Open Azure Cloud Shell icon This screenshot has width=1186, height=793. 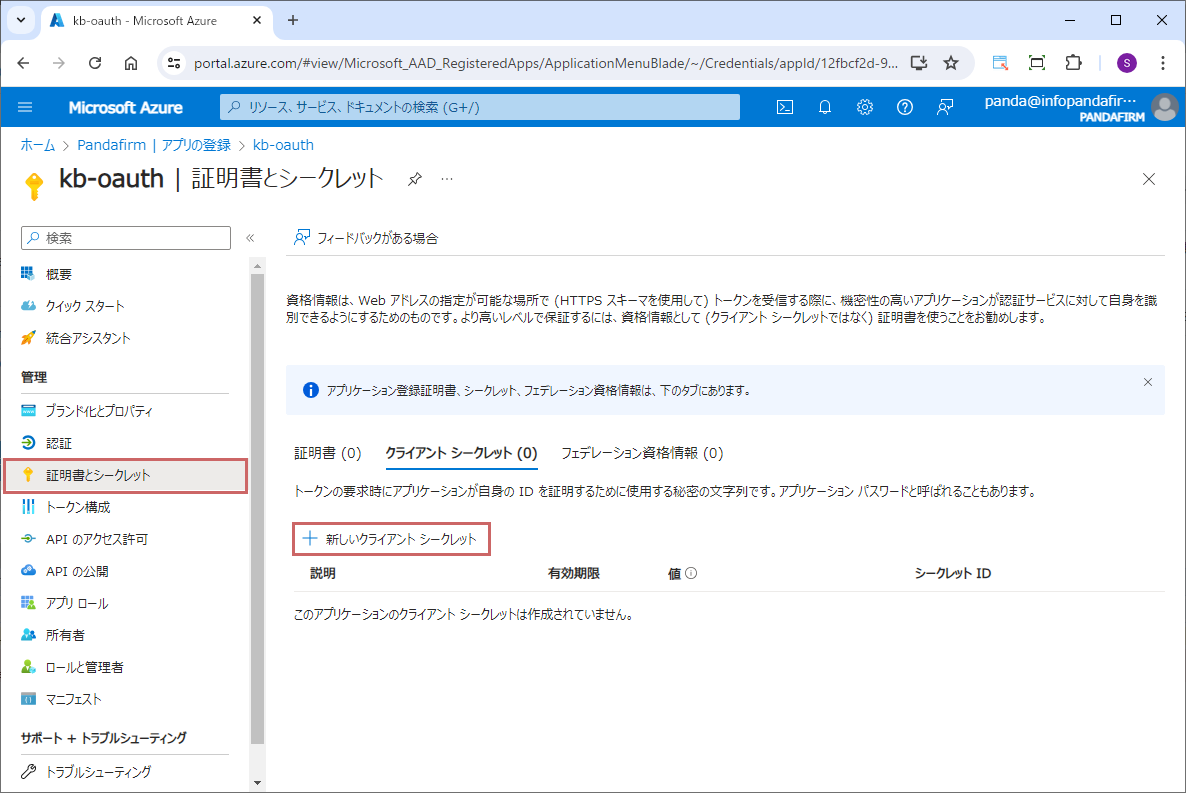pos(785,107)
